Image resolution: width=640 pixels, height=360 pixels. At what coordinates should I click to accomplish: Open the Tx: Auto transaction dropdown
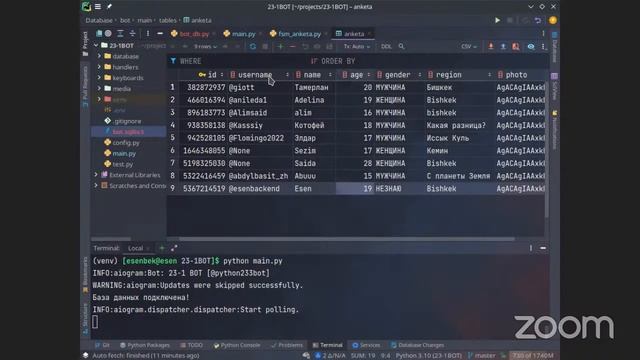point(356,47)
